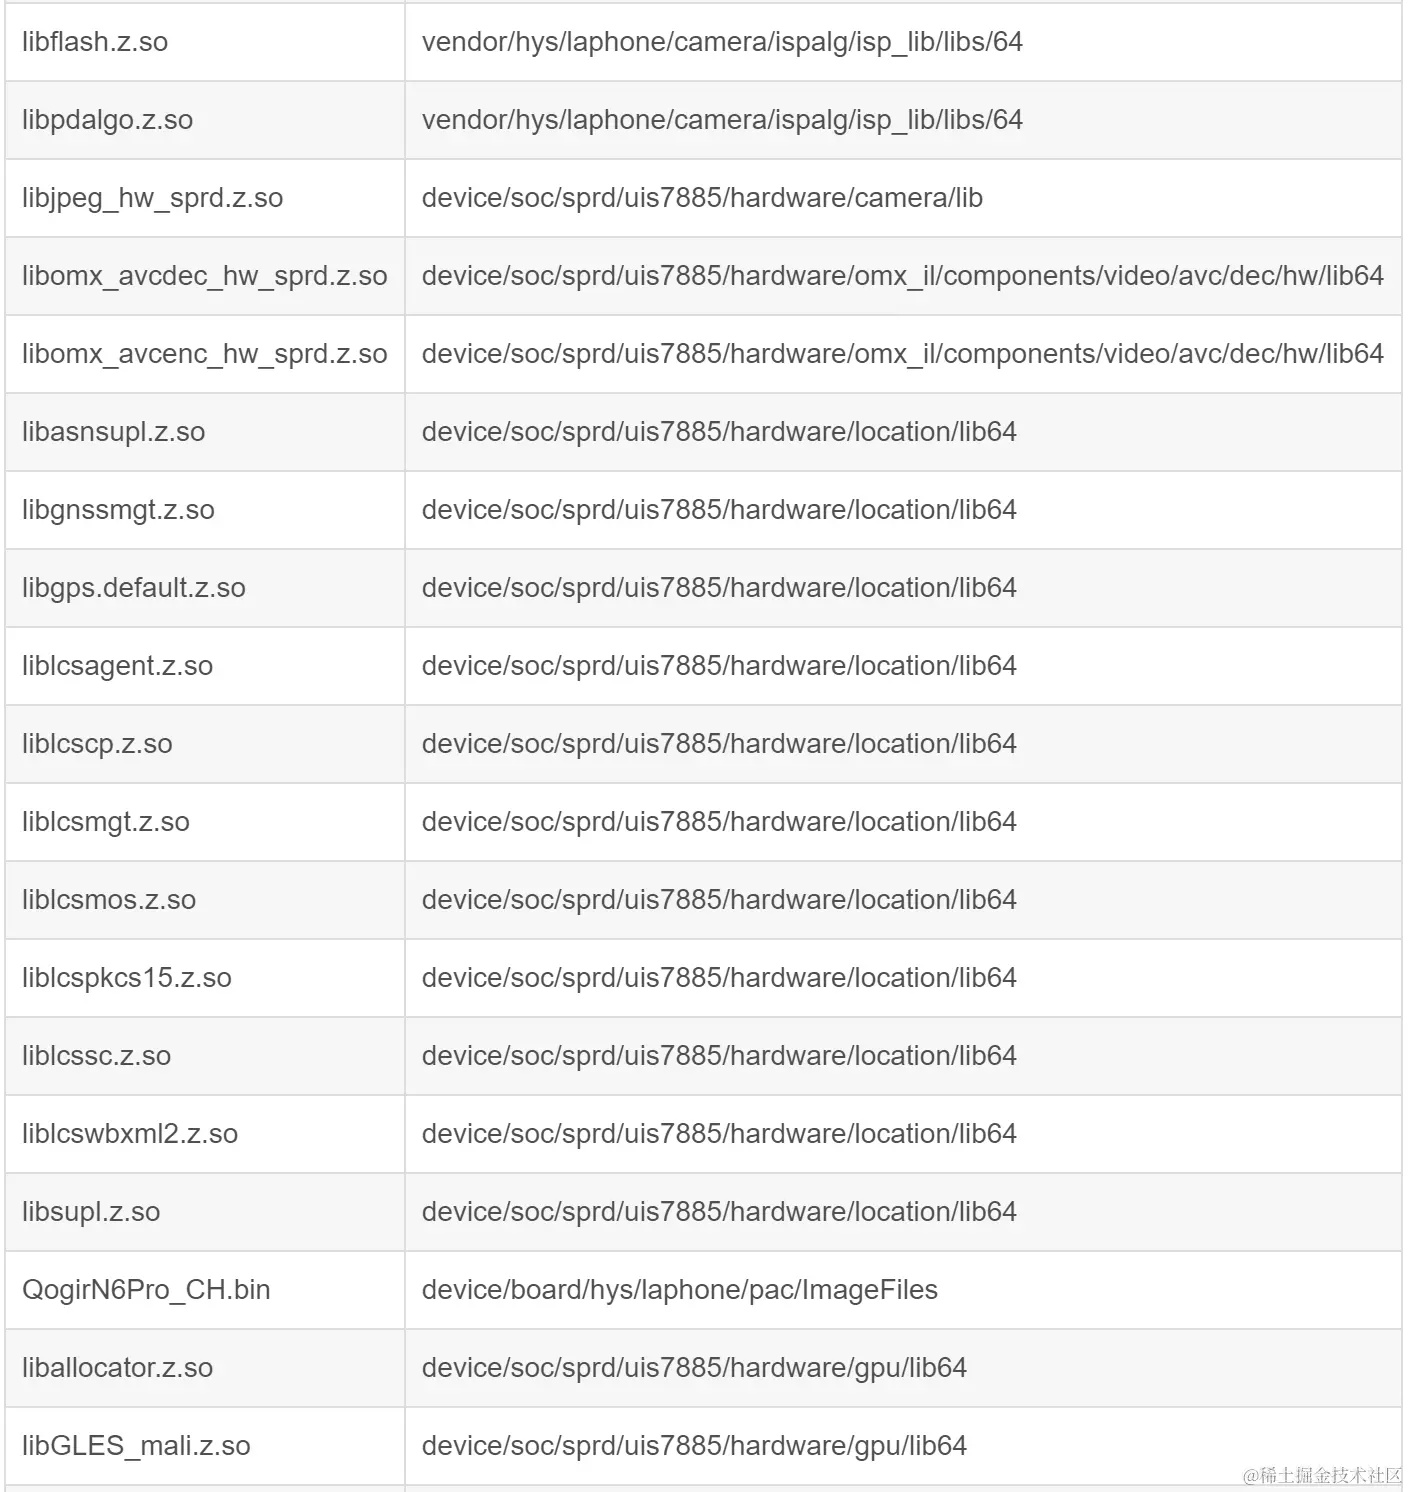
Task: Click the libjpeg_hw_sprd.z.so entry
Action: (152, 198)
